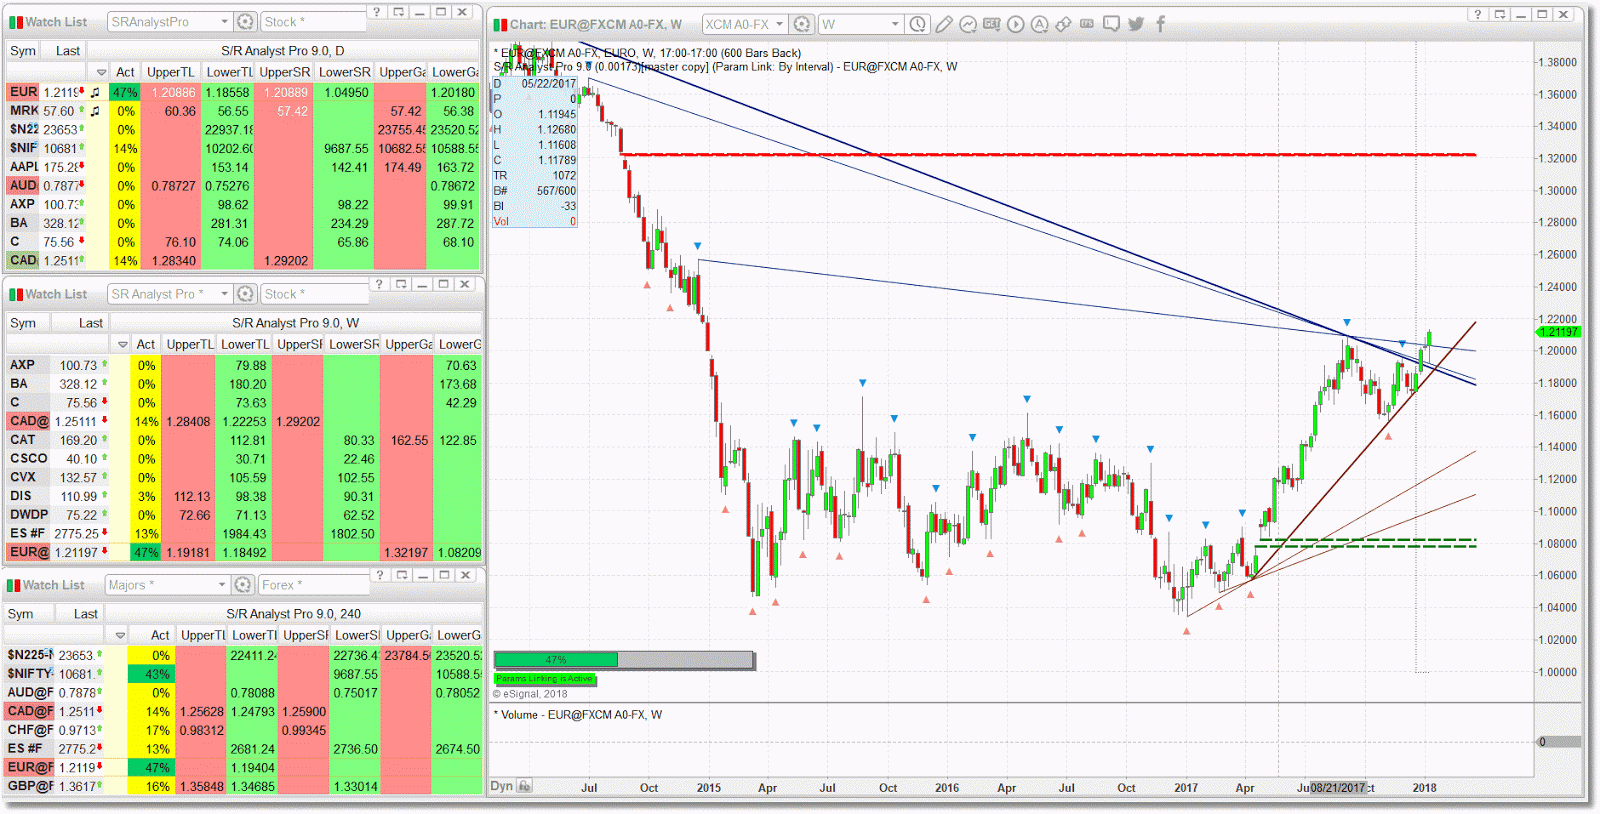Viewport: 1600px width, 814px height.
Task: Select the DWDP row in weekly watch list
Action: point(244,515)
